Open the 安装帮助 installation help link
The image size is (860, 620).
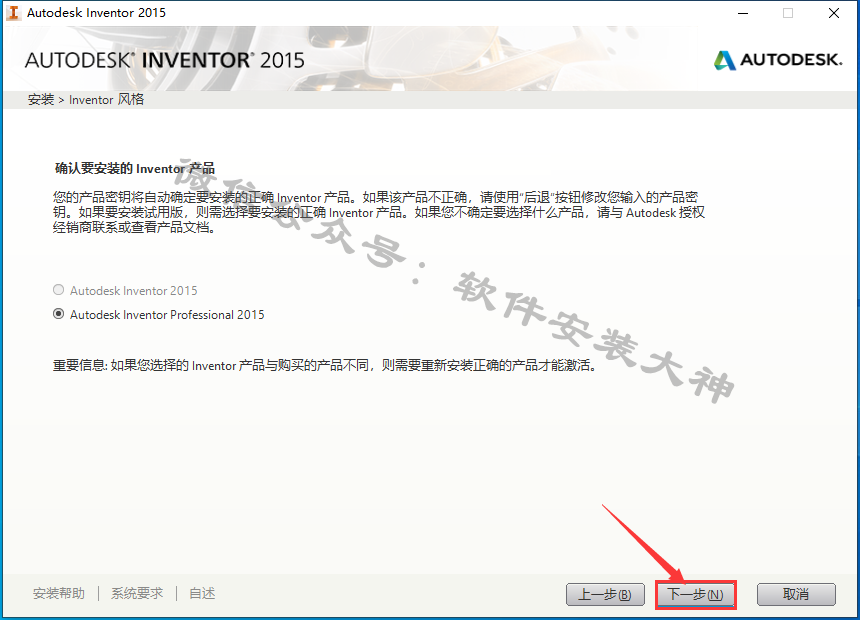point(59,593)
